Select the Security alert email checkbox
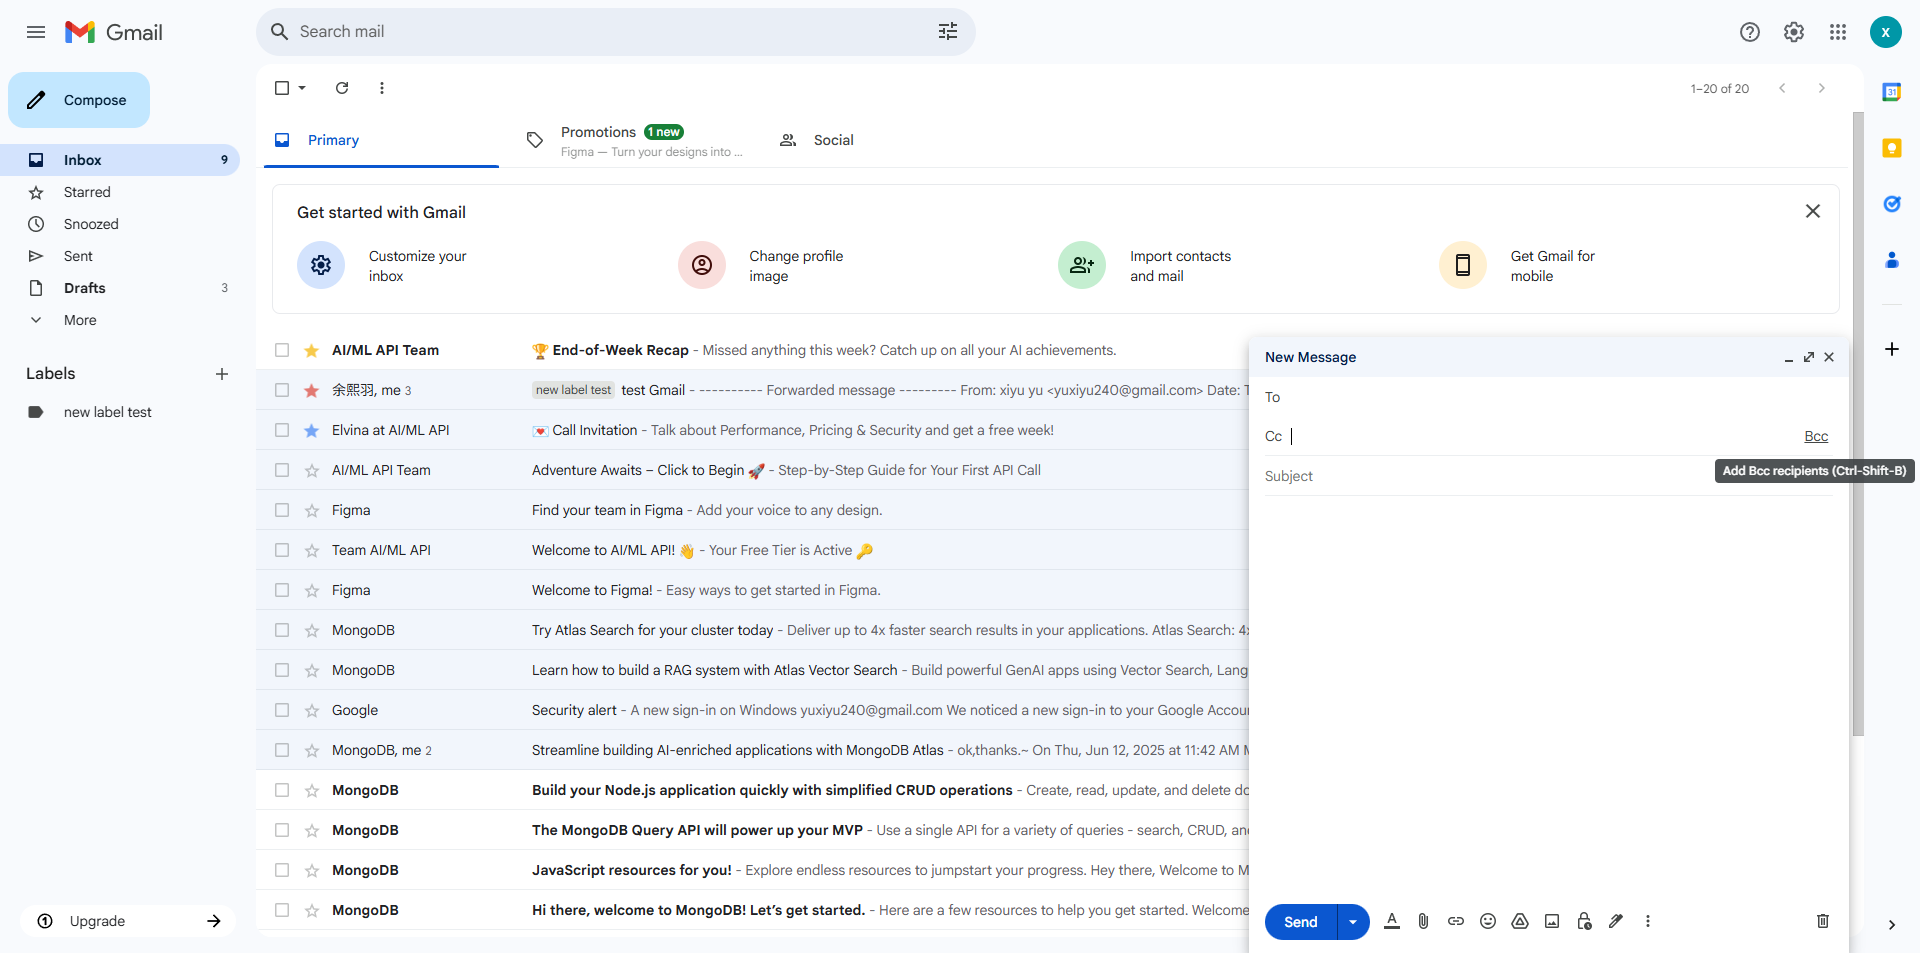Viewport: 1920px width, 953px height. (282, 710)
